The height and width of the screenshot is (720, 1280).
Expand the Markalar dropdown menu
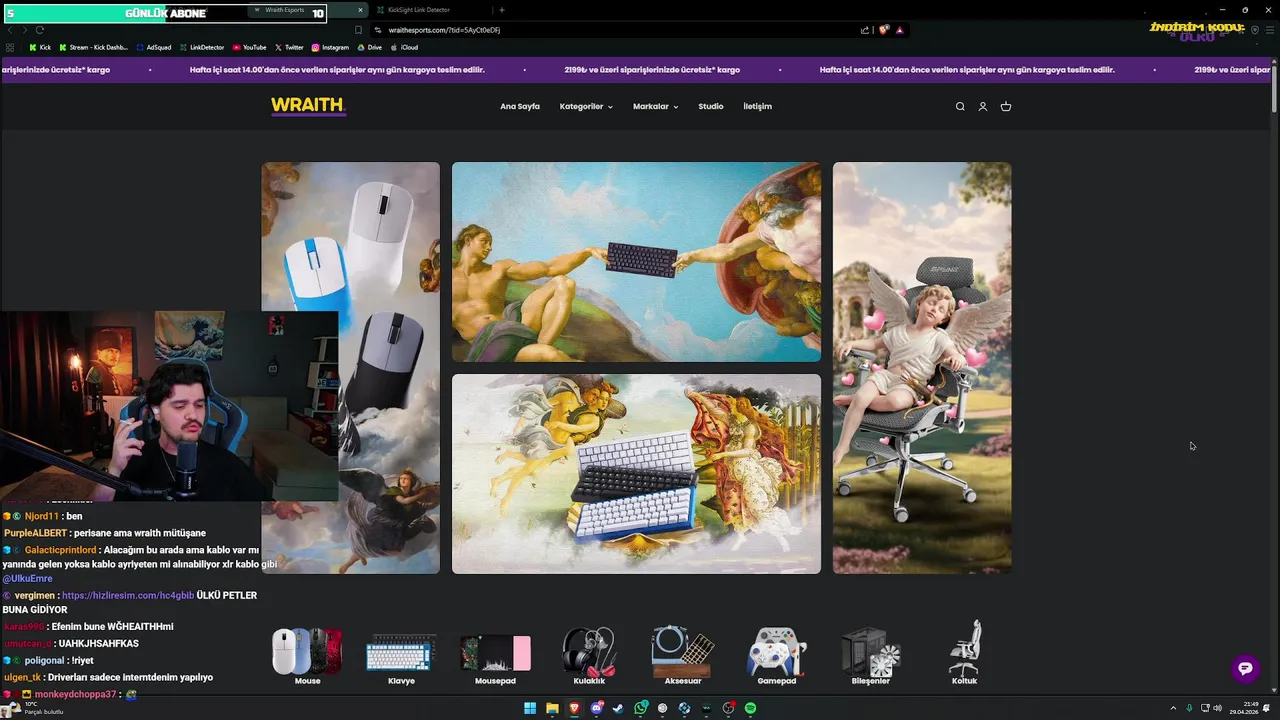[x=655, y=107]
